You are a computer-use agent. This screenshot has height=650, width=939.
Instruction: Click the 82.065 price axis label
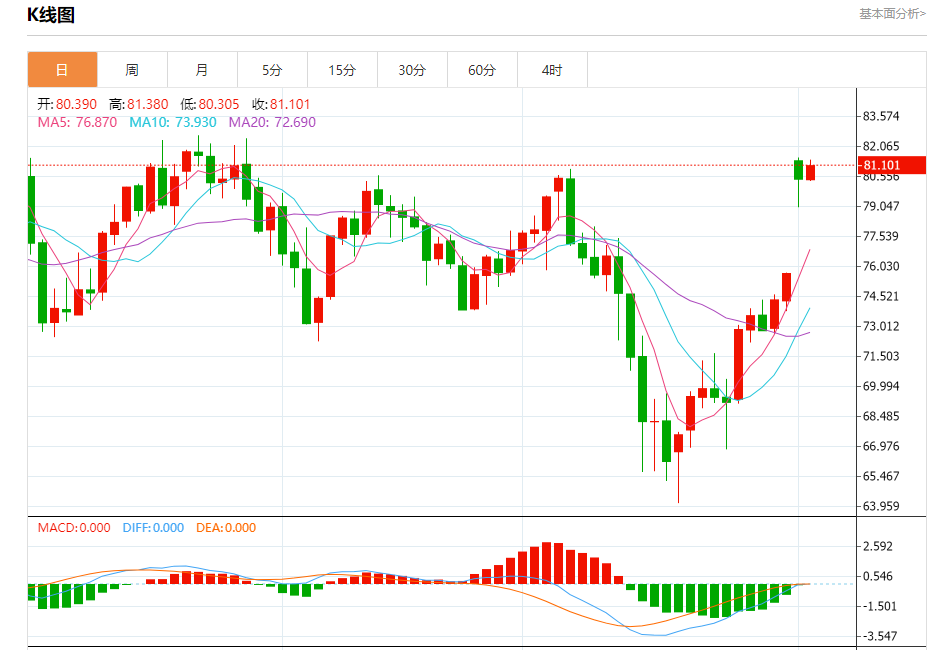[x=881, y=146]
